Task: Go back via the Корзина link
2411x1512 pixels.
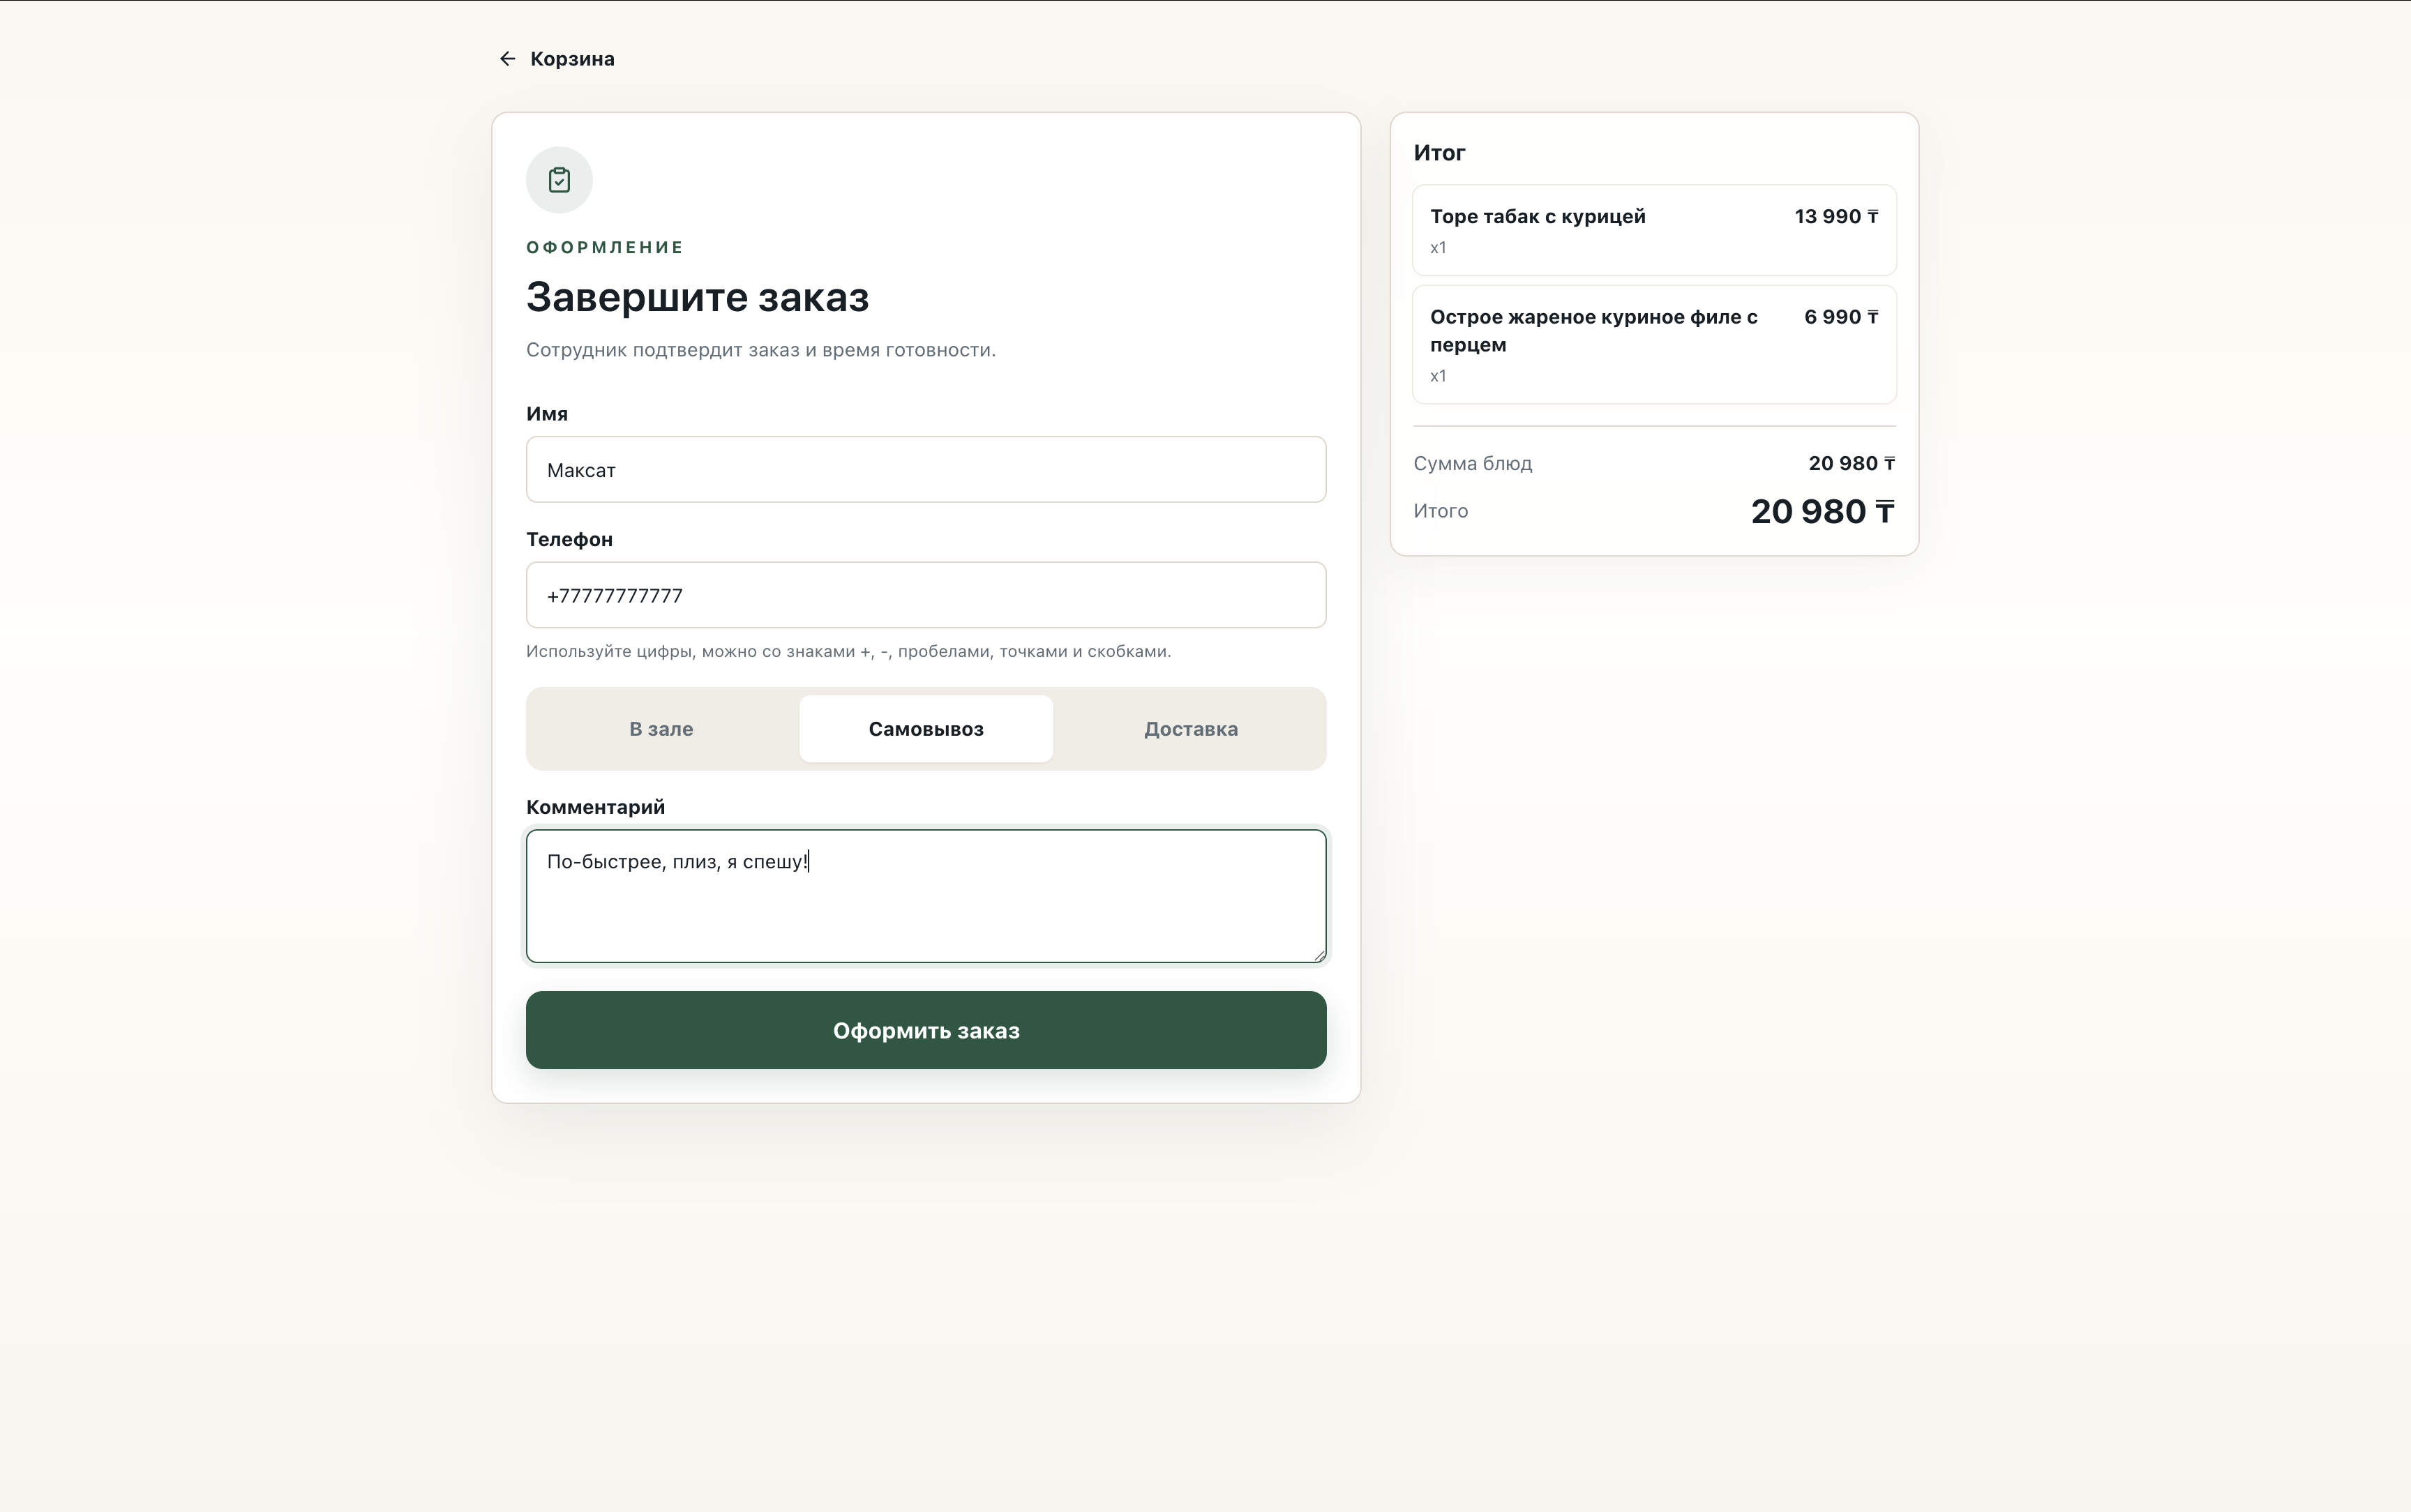Action: [x=556, y=59]
